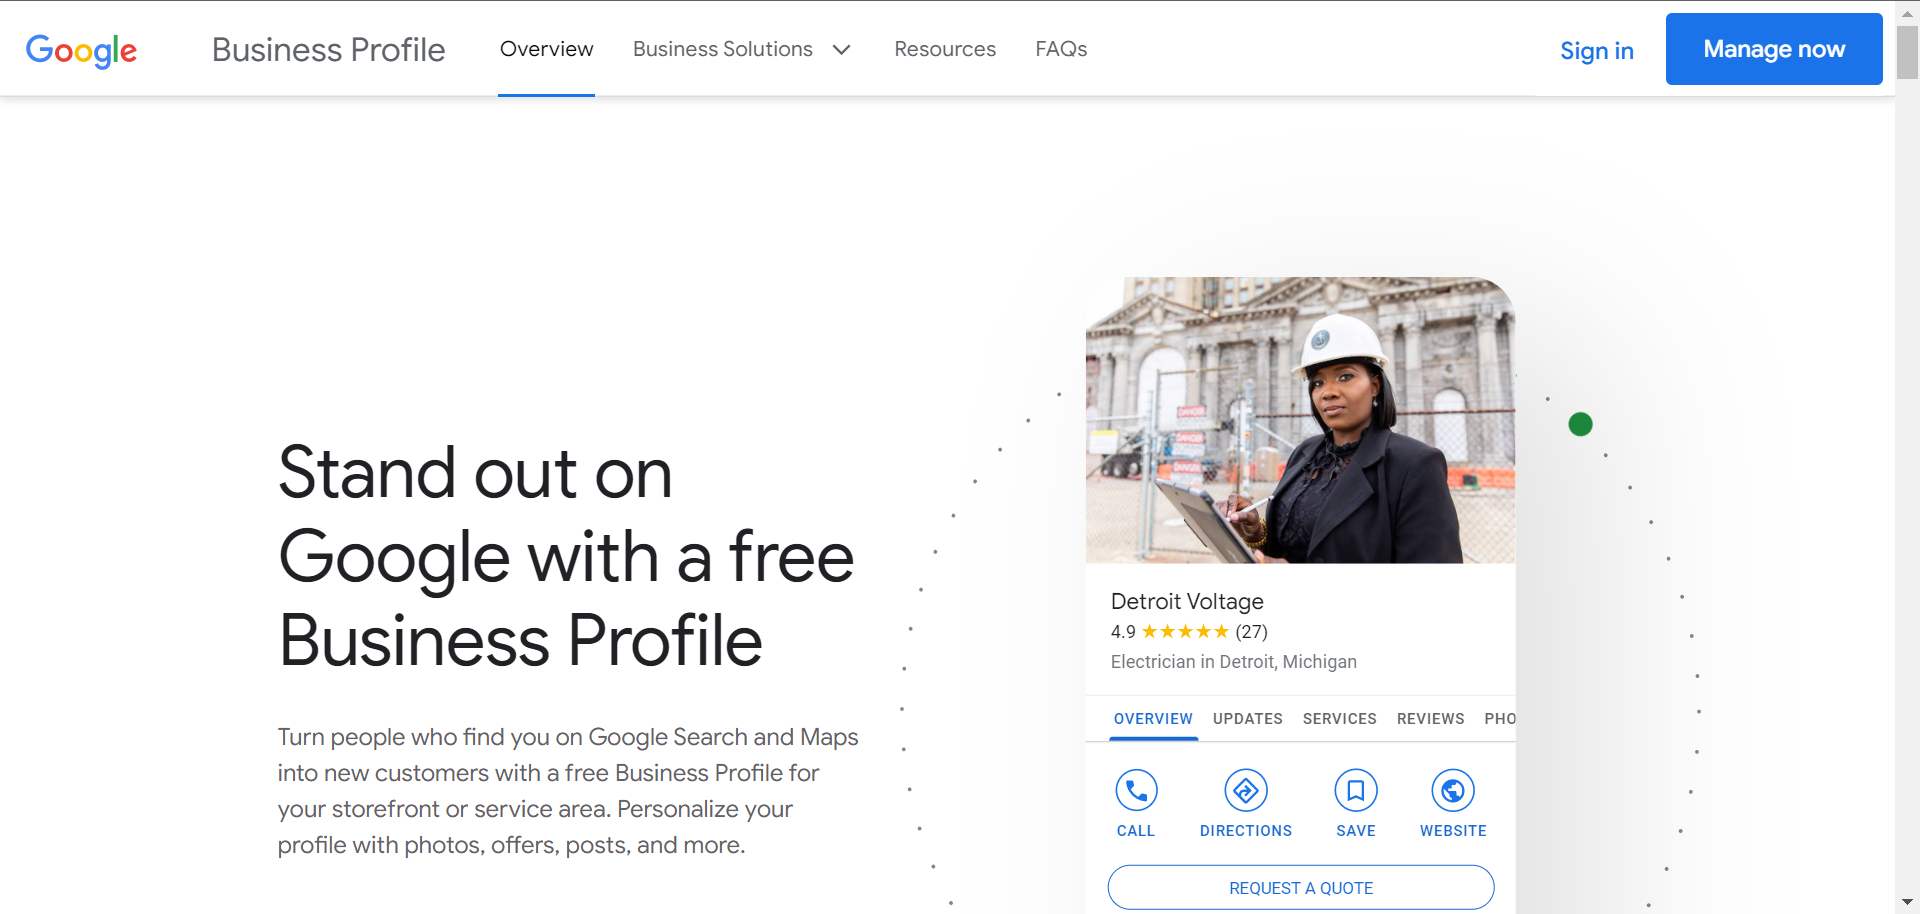Viewport: 1920px width, 914px height.
Task: Select the Overview nav item
Action: 546,49
